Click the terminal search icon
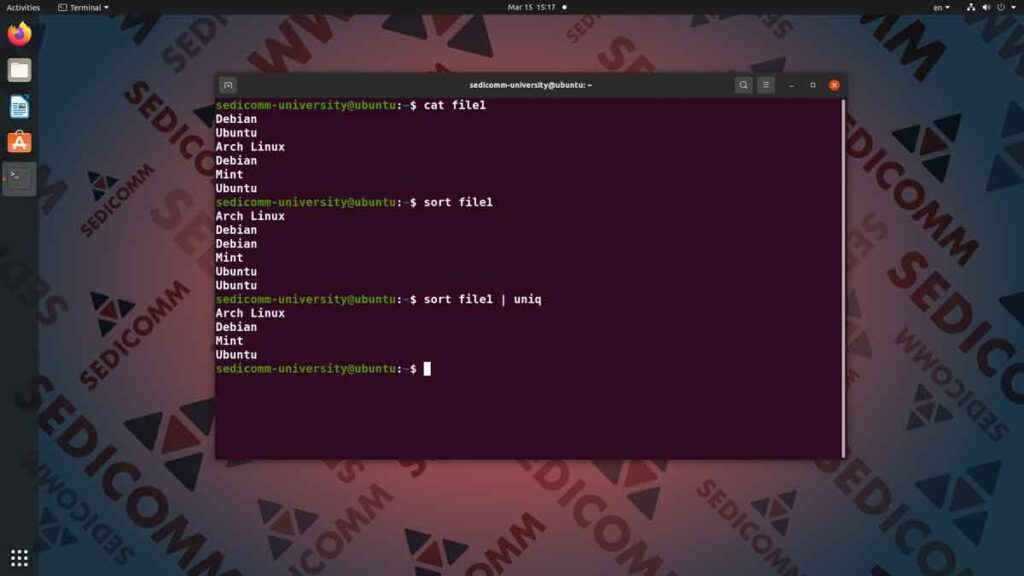1024x576 pixels. [743, 85]
